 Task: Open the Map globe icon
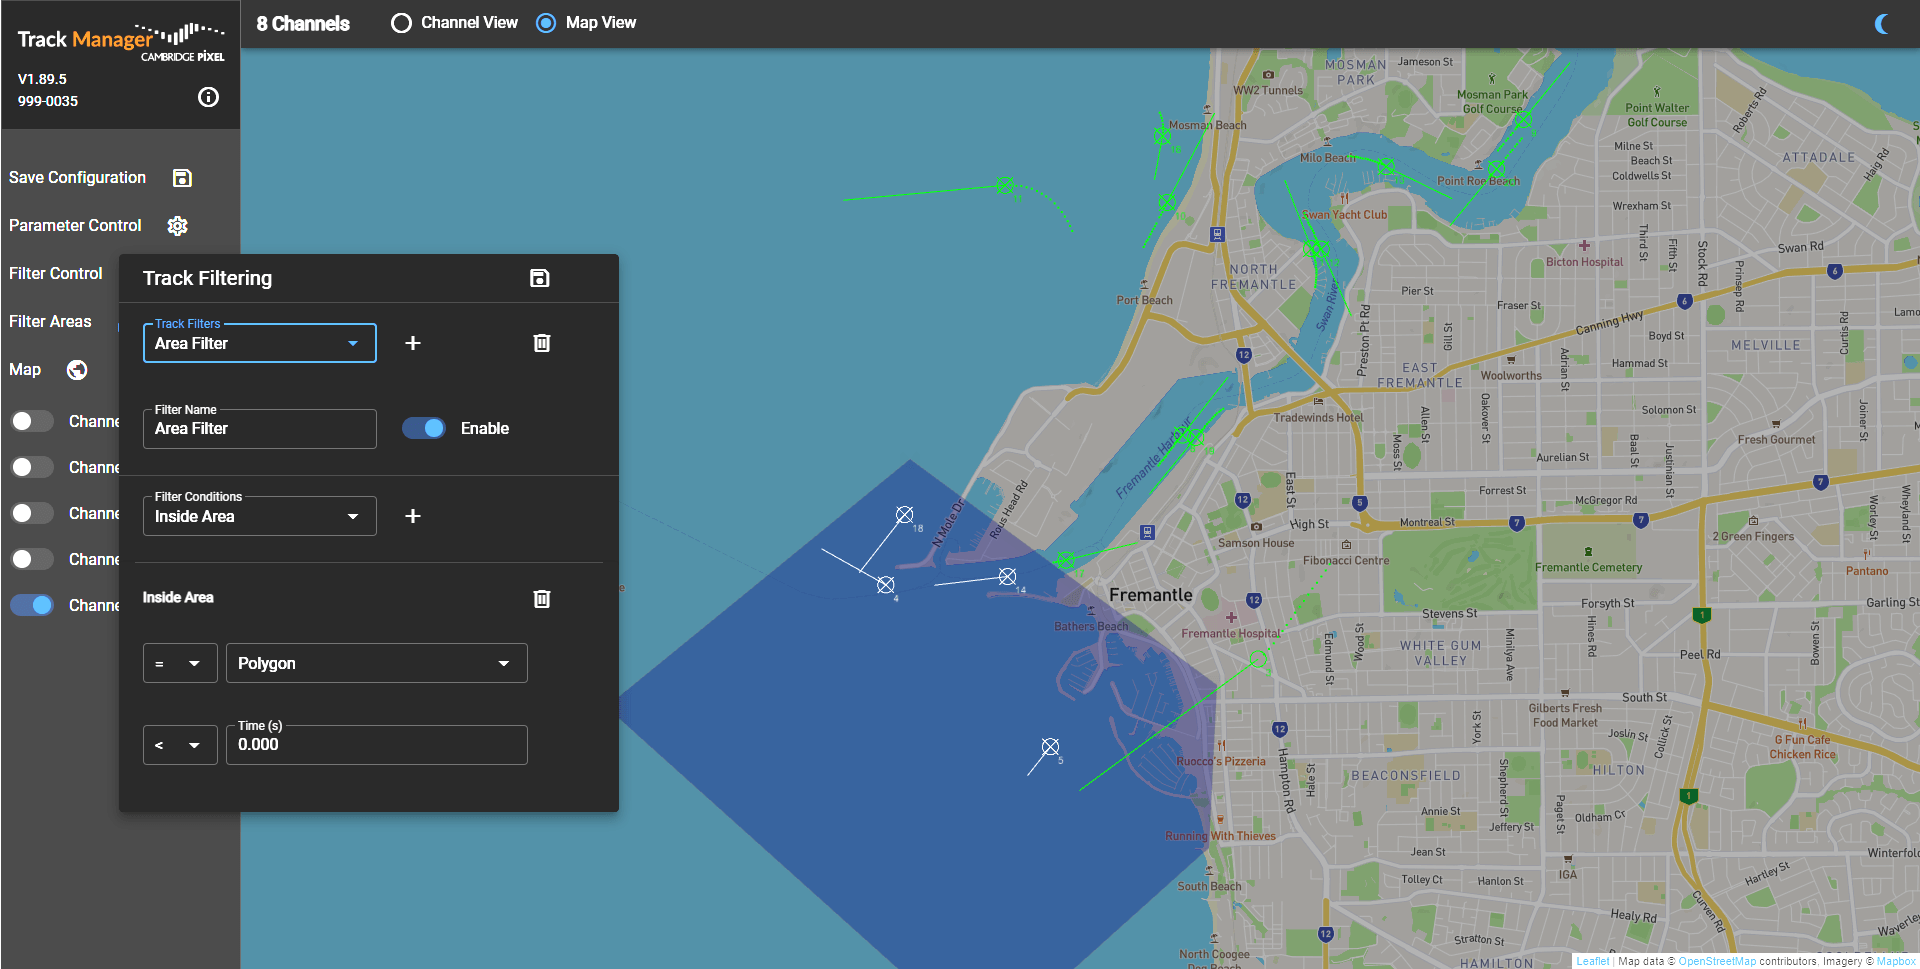(x=77, y=370)
